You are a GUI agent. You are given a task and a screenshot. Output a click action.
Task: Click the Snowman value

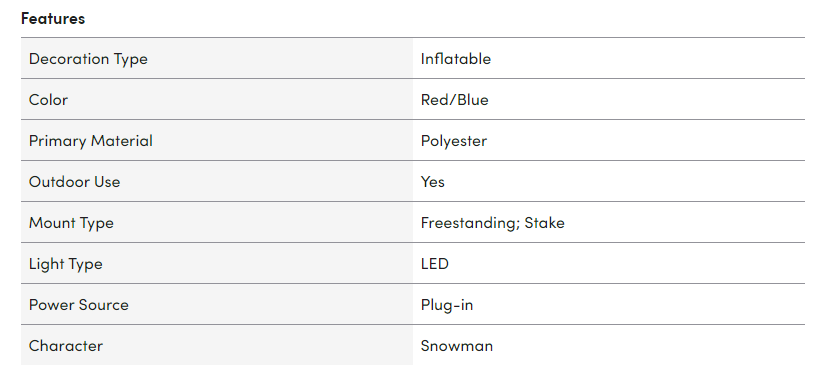tap(456, 346)
